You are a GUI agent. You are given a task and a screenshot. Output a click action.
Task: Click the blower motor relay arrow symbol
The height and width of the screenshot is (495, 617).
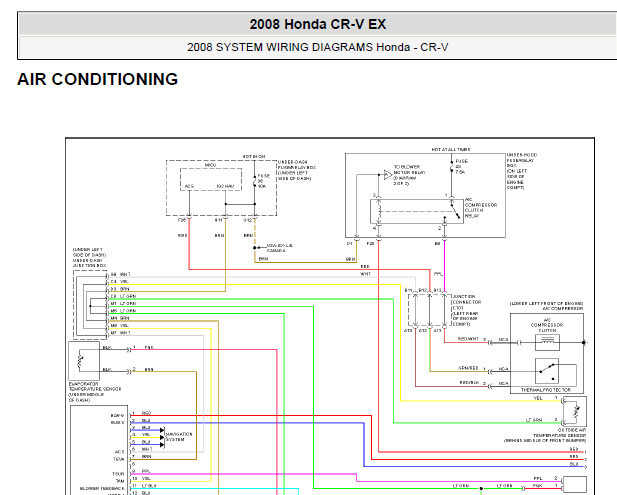388,175
